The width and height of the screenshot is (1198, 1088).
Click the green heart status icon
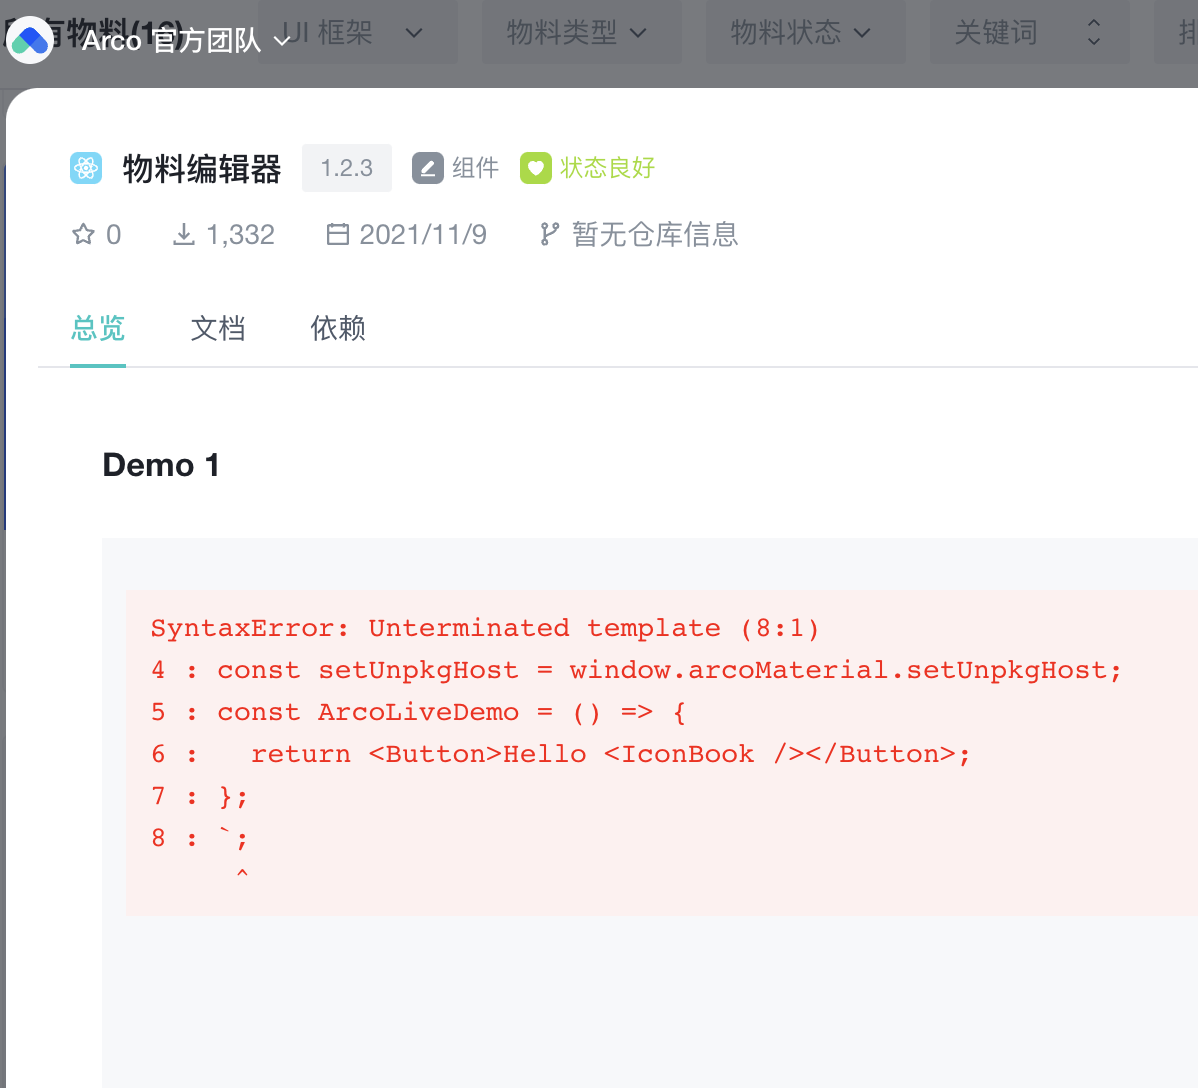point(536,168)
